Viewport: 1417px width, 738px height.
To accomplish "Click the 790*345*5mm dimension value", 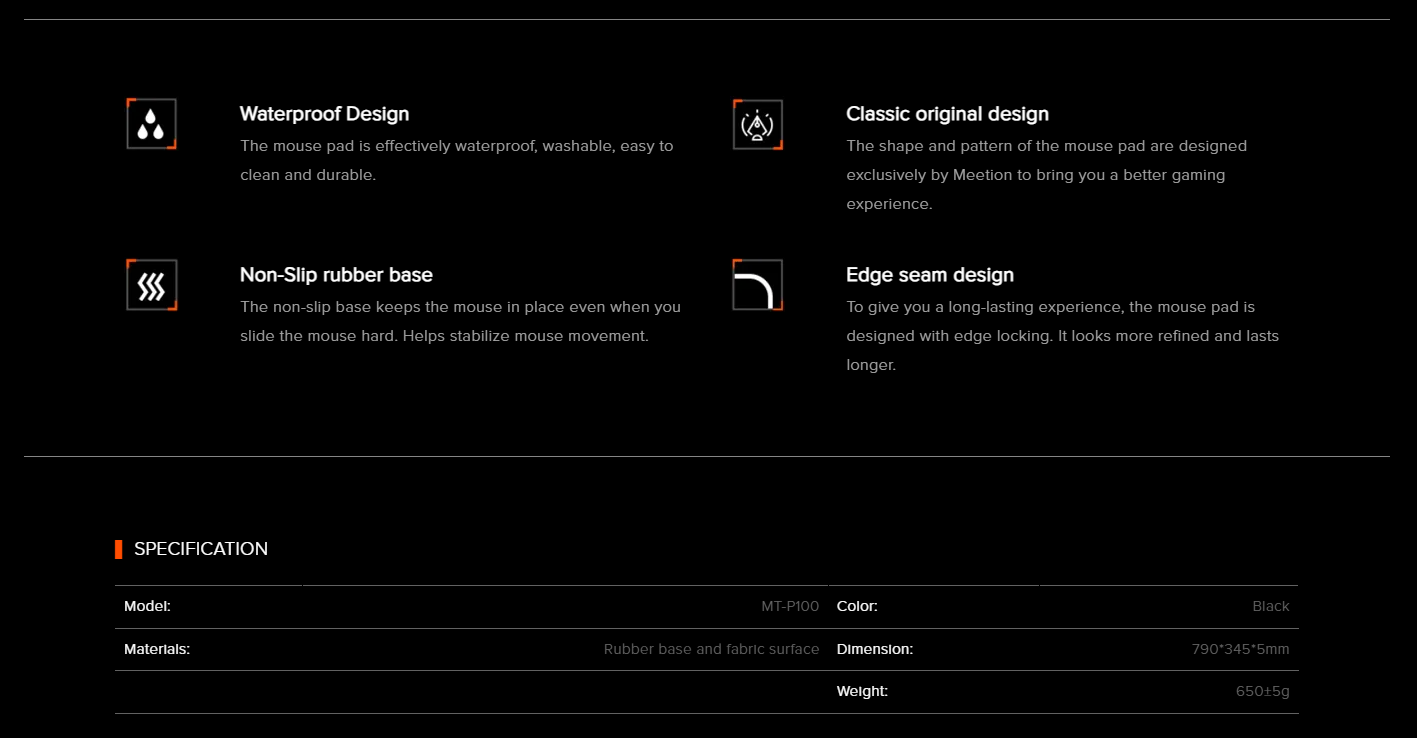I will (x=1240, y=649).
